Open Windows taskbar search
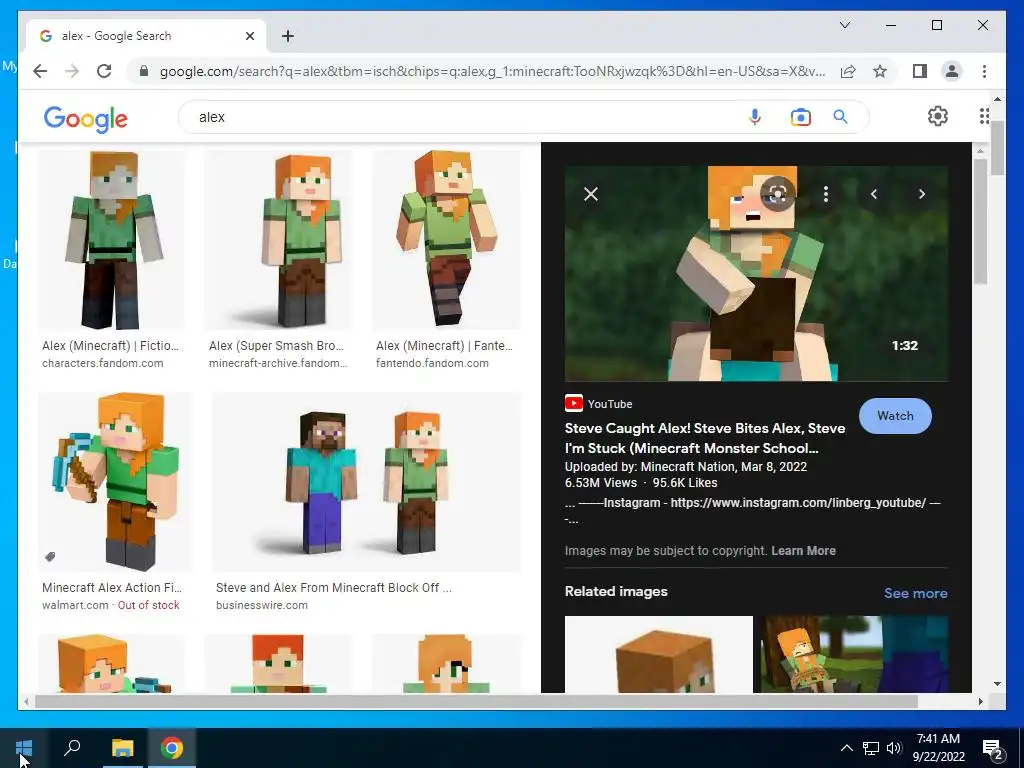1024x768 pixels. (72, 748)
